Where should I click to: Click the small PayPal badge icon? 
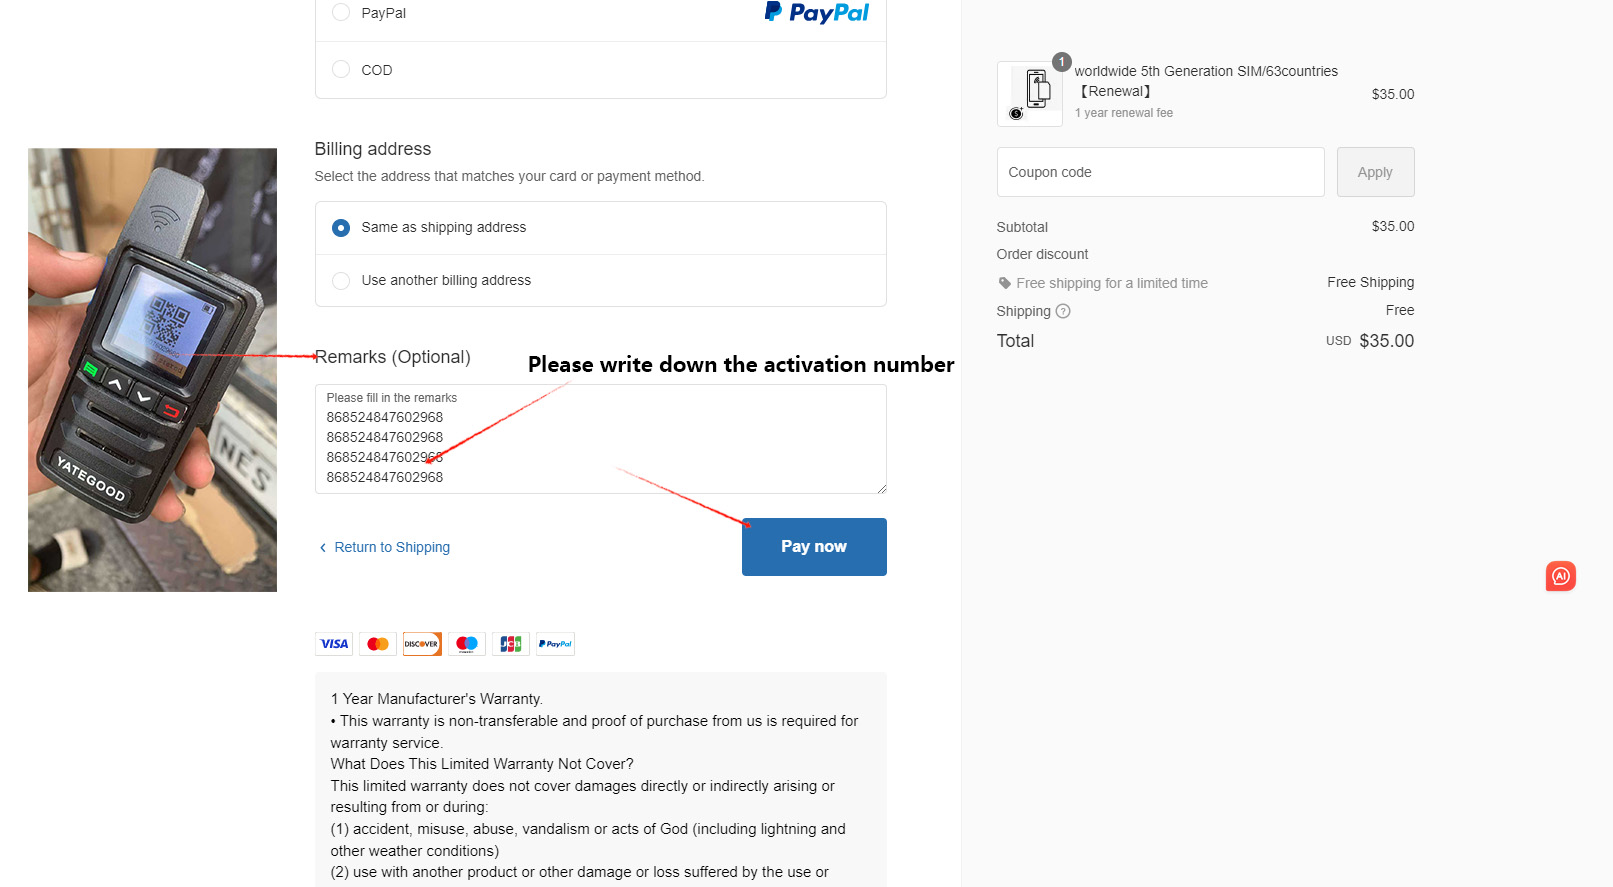[555, 644]
